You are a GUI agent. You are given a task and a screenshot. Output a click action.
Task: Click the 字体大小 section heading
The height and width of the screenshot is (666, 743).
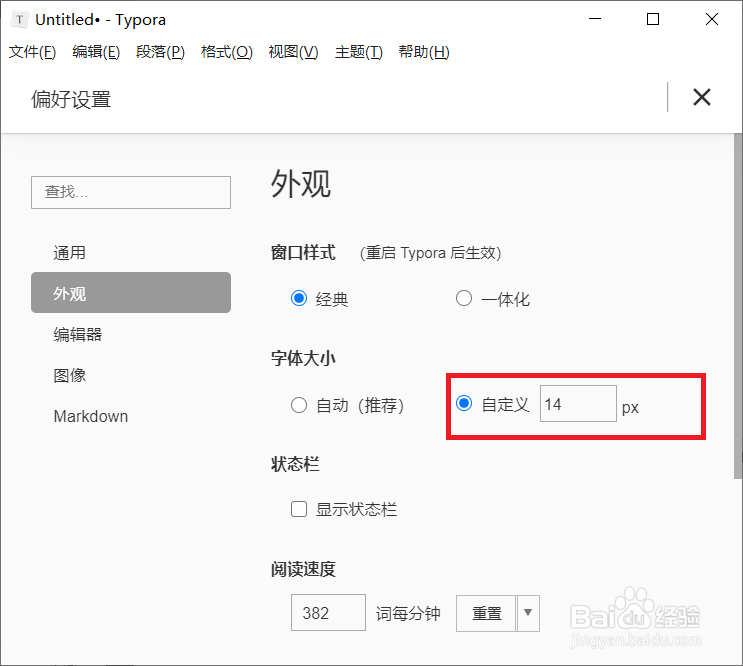303,358
